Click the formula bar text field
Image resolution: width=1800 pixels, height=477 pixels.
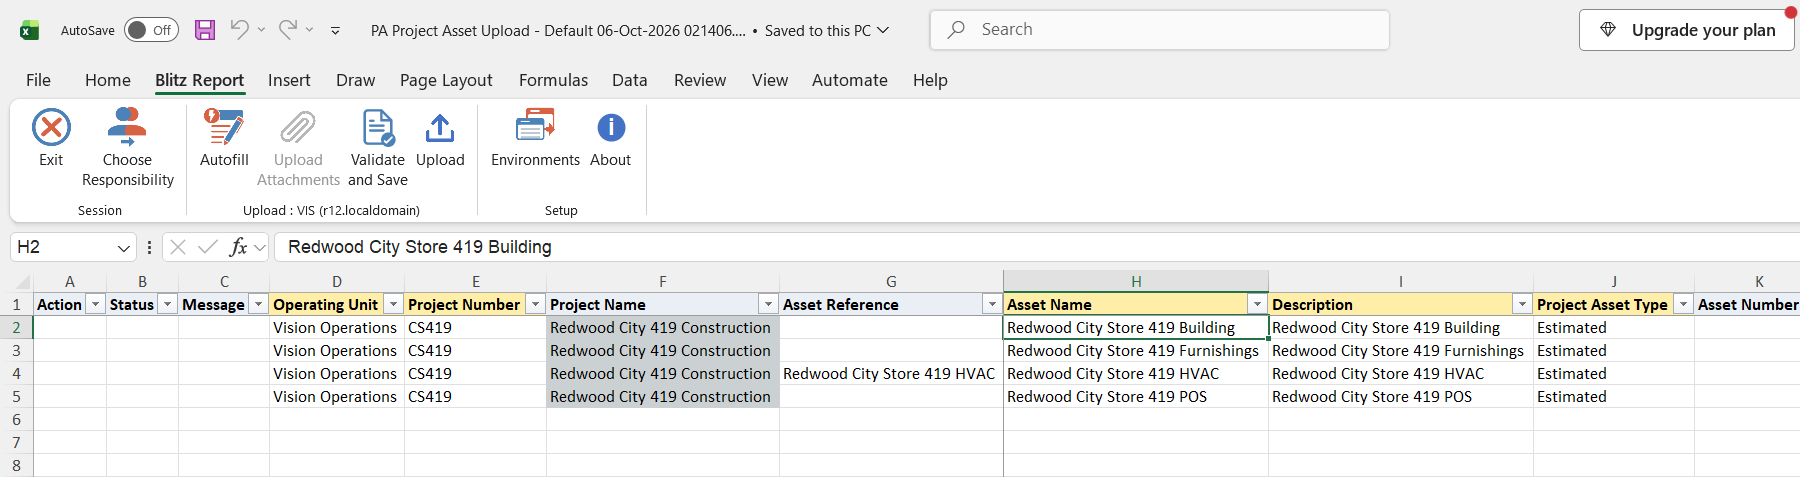coord(1036,247)
